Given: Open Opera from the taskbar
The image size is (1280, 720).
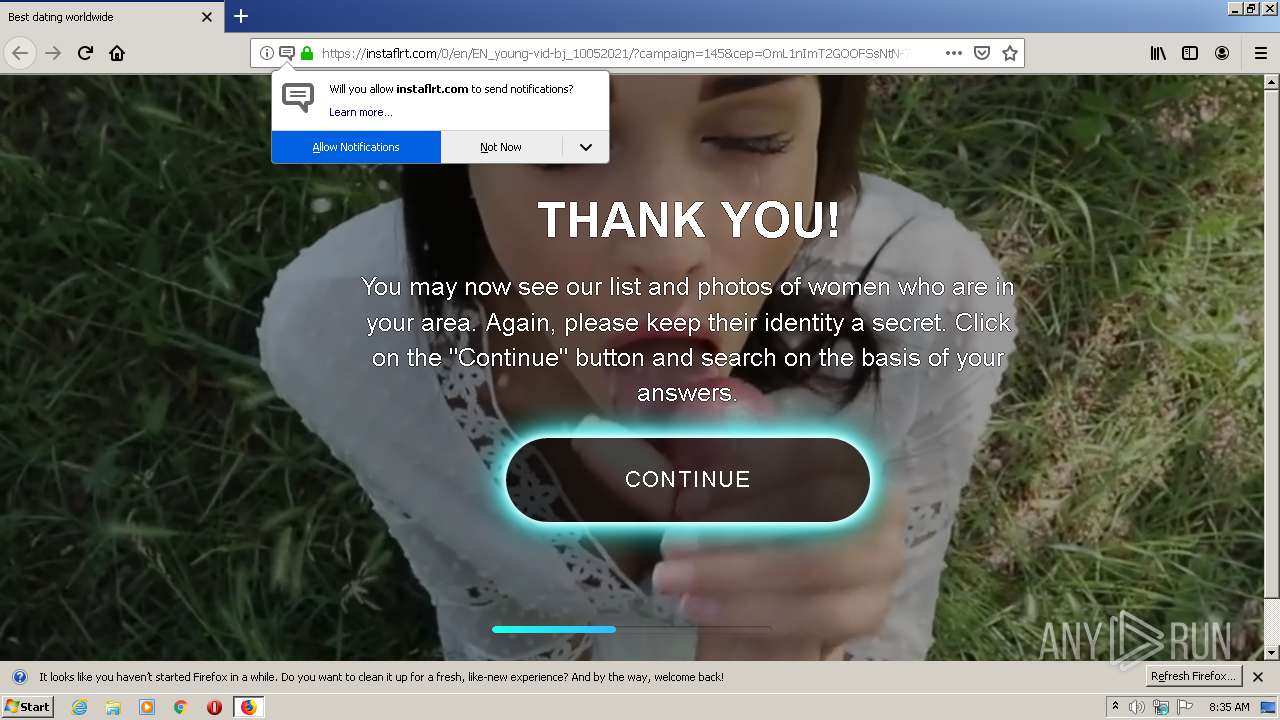Looking at the screenshot, I should [214, 707].
